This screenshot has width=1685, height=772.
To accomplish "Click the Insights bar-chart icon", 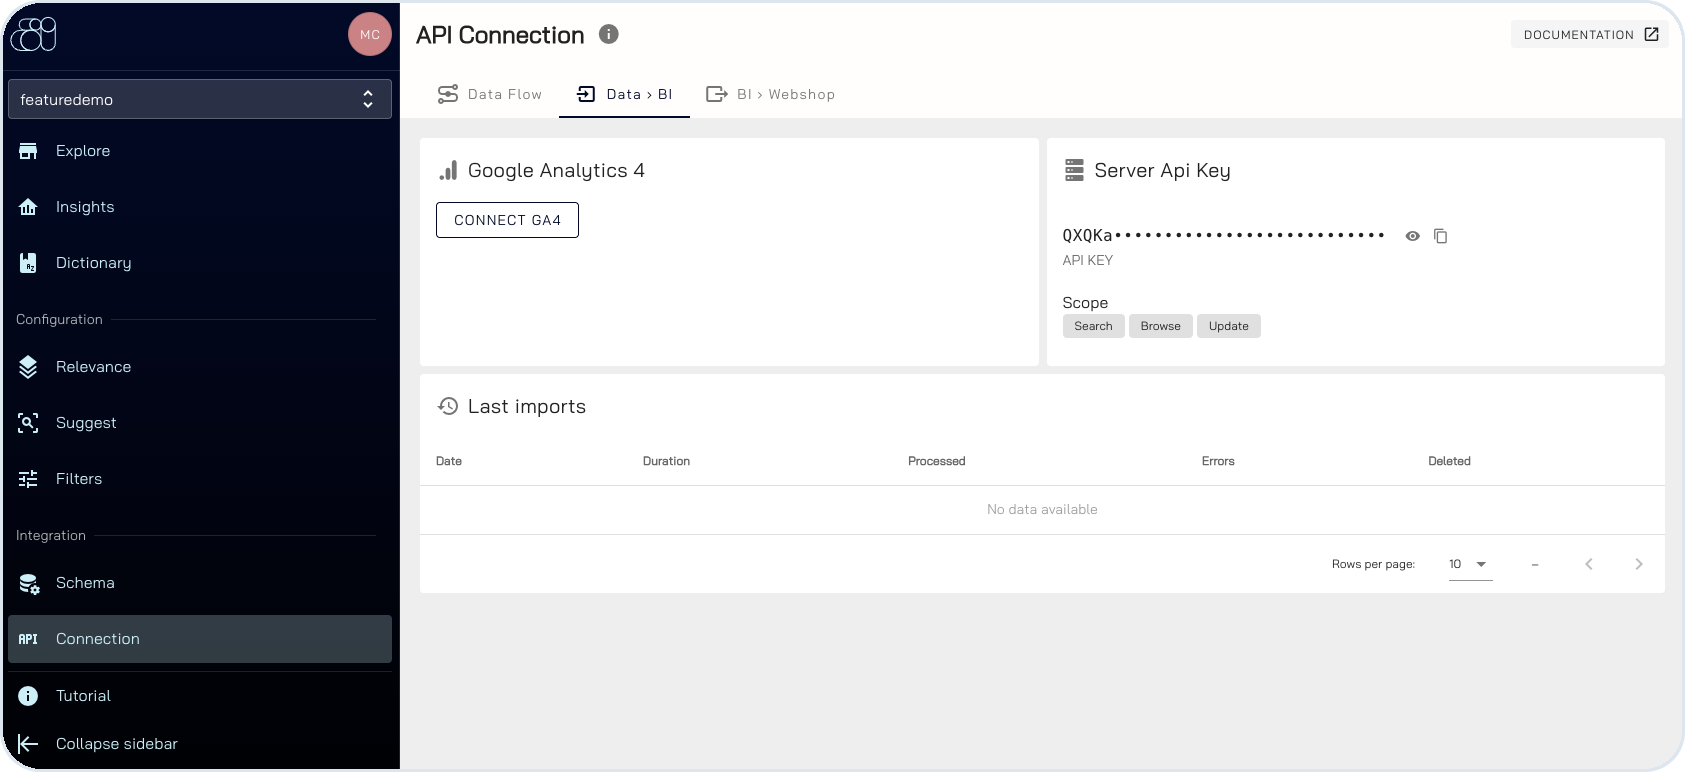I will coord(28,207).
